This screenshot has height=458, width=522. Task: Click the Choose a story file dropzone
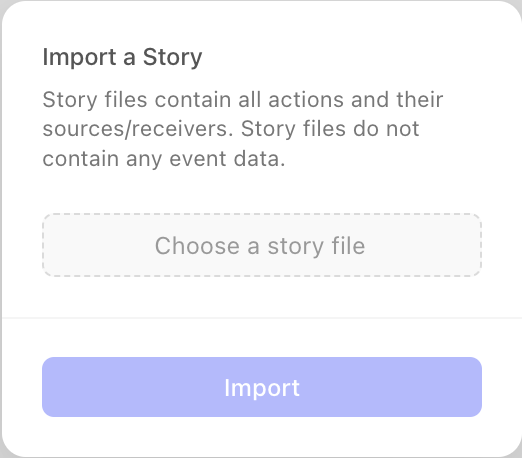pos(262,245)
